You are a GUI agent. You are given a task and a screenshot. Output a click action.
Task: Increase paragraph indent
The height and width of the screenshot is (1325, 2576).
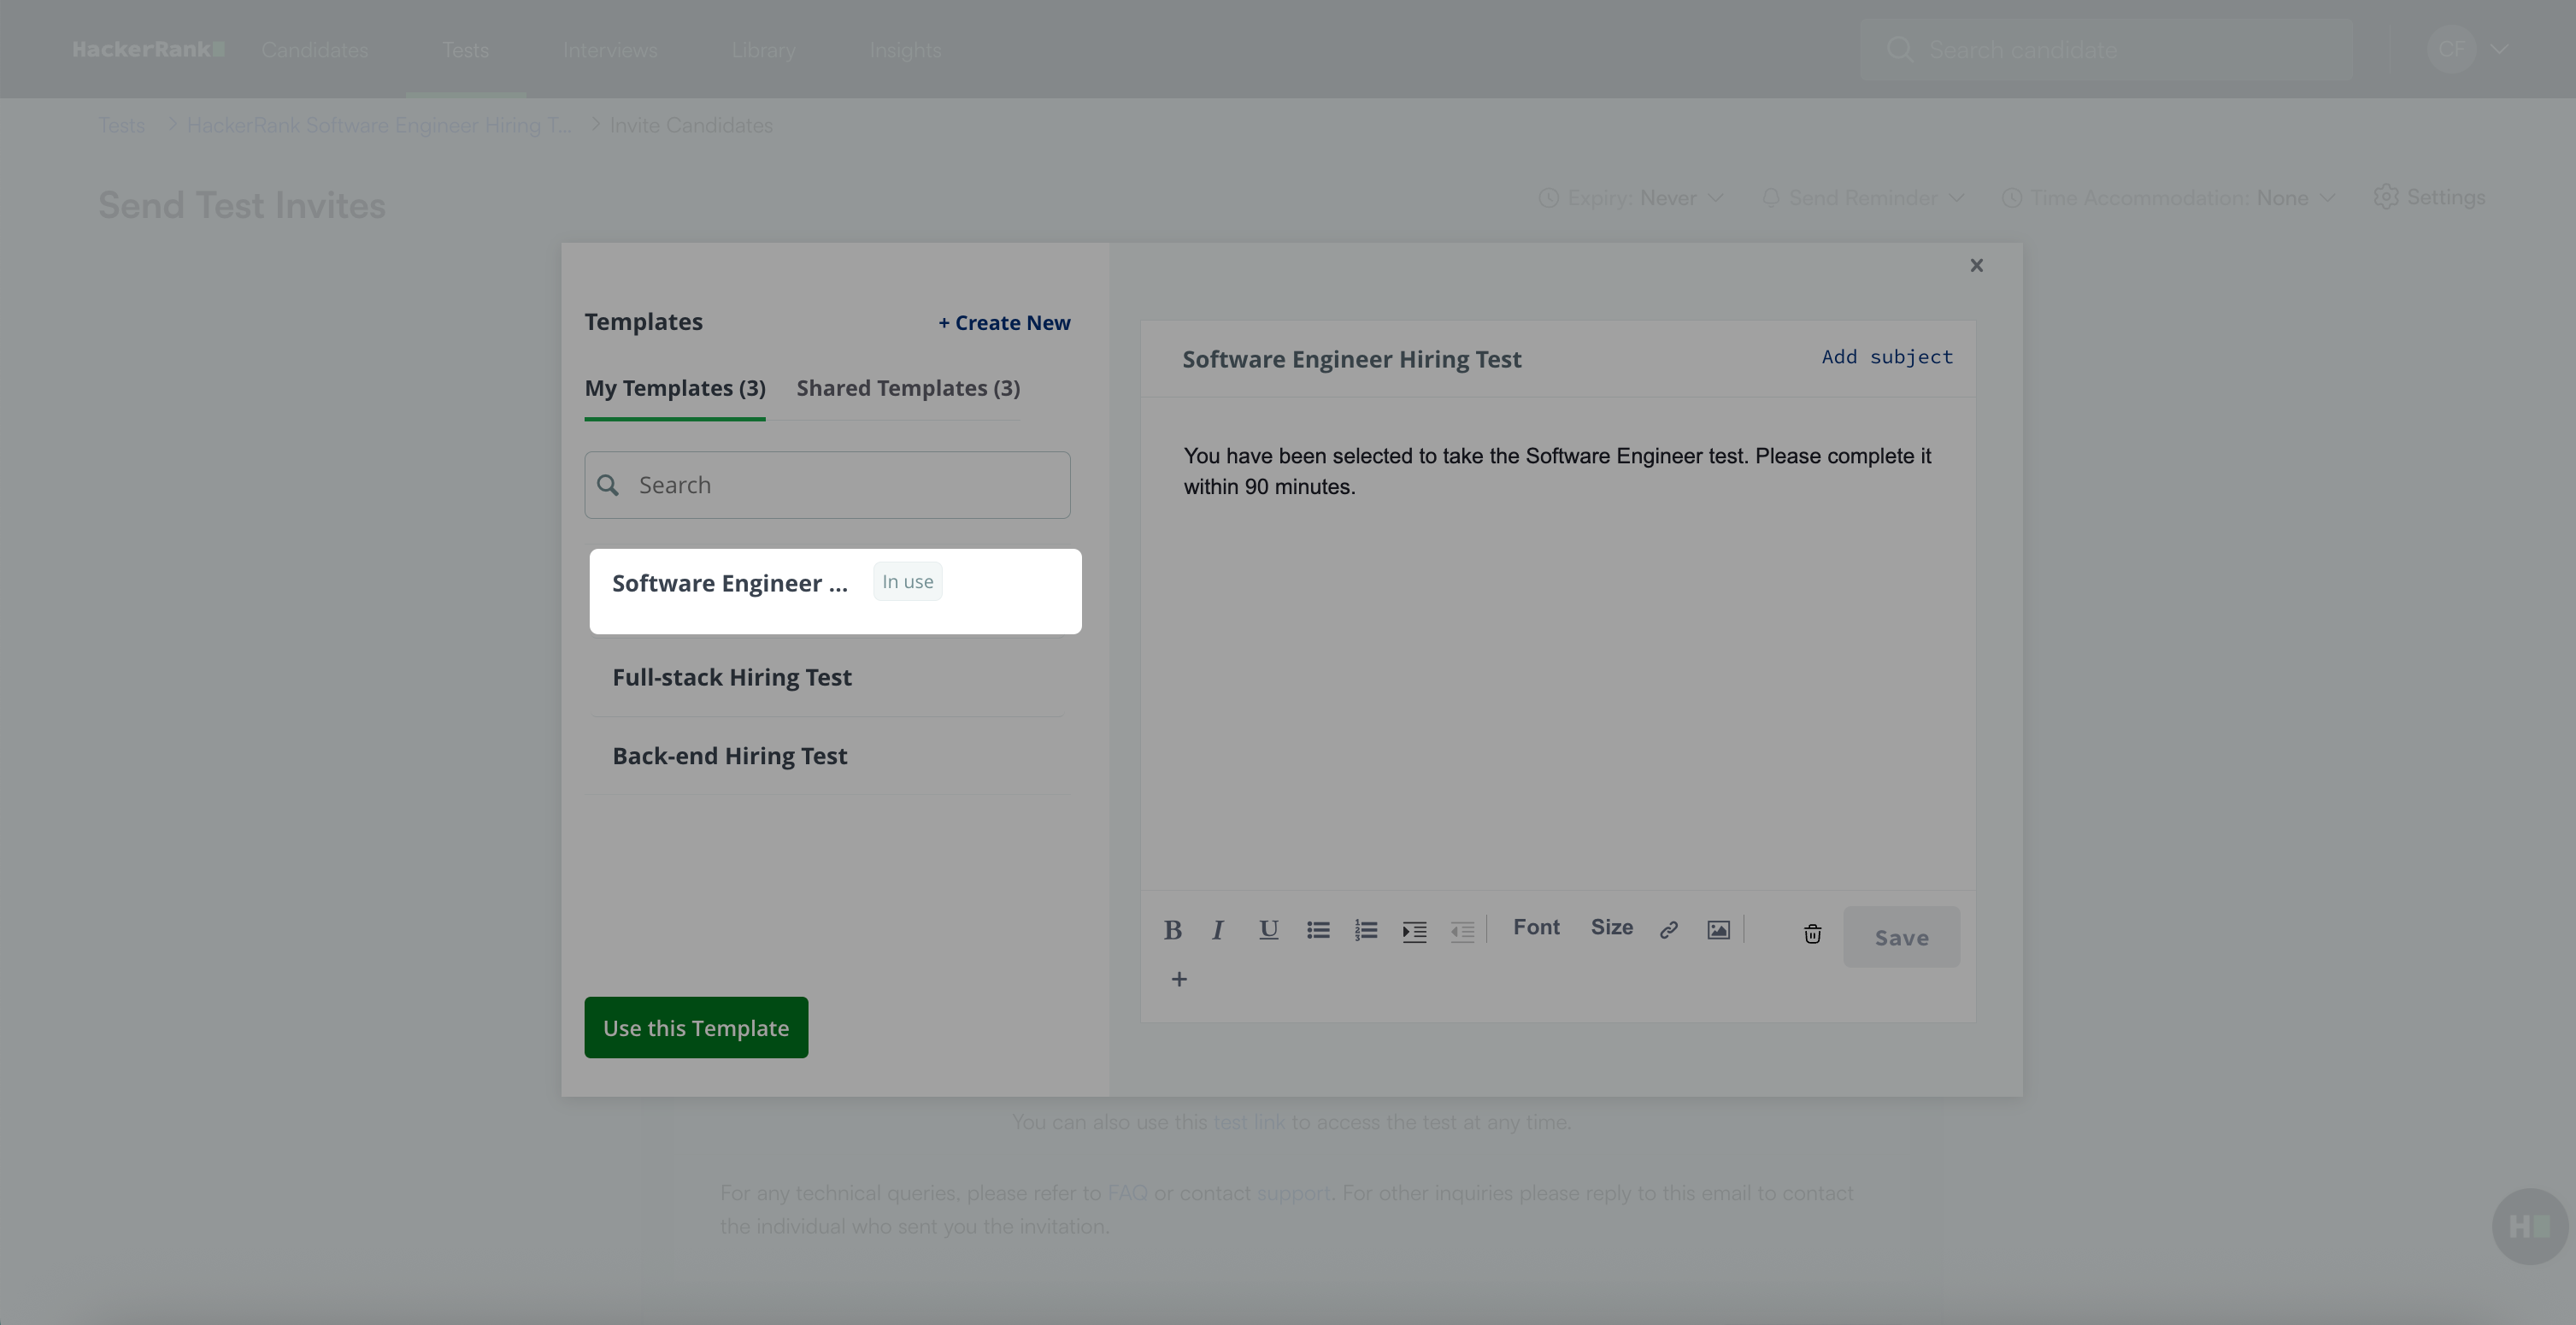point(1414,932)
